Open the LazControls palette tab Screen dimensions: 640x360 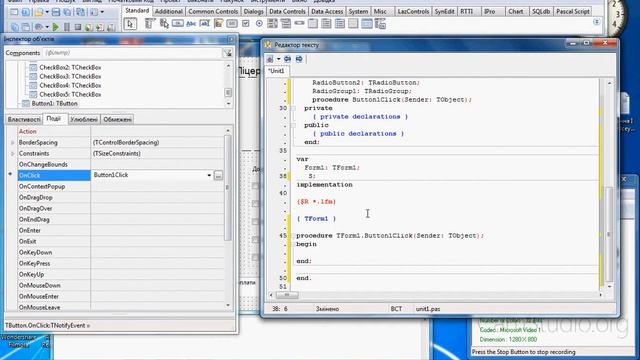point(413,11)
